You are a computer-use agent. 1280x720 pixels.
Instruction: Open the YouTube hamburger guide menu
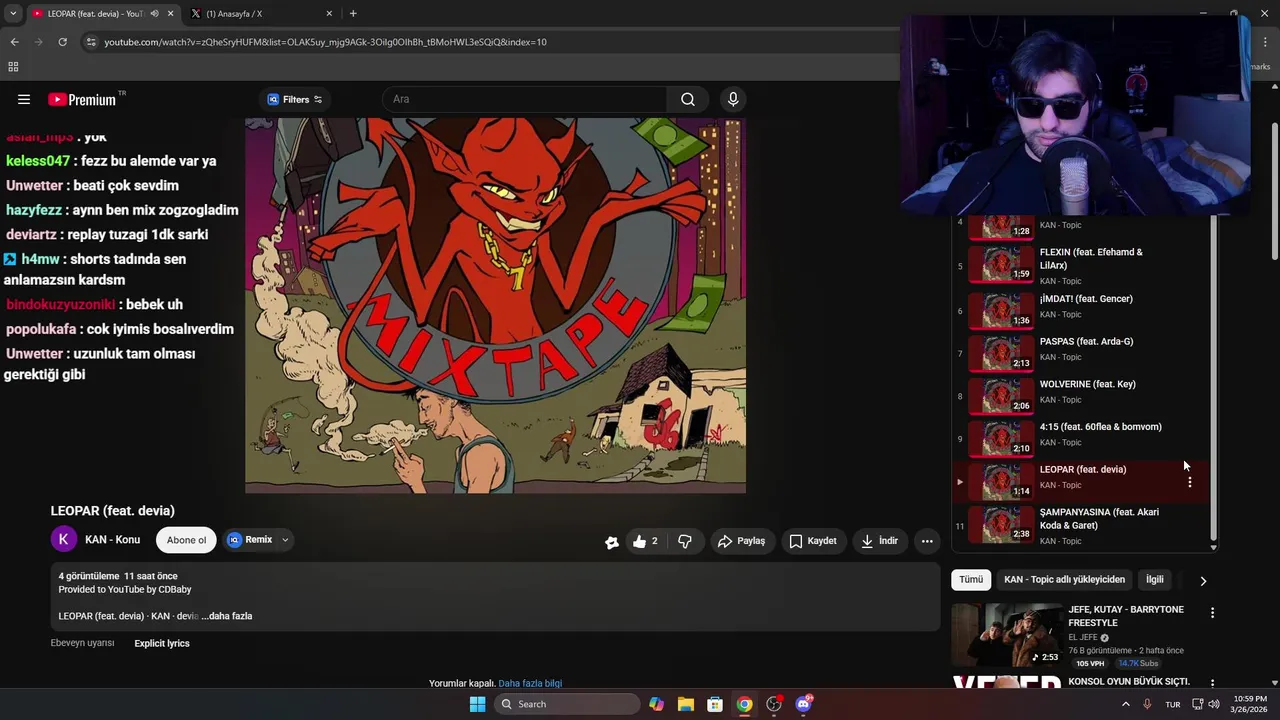click(24, 99)
